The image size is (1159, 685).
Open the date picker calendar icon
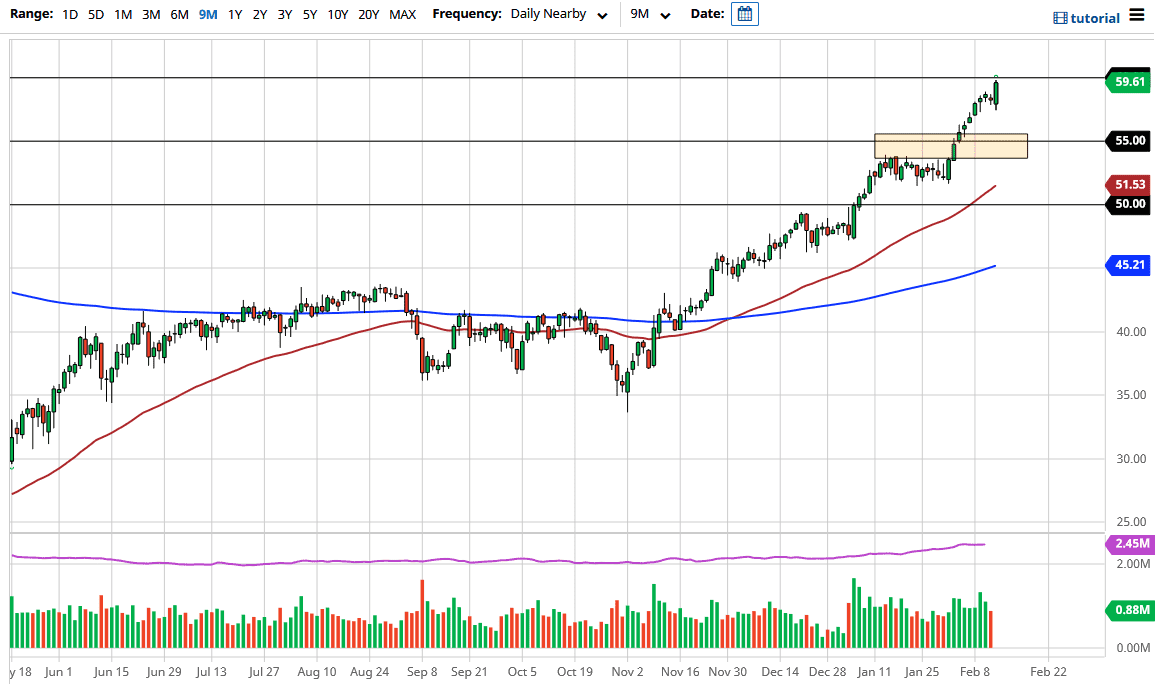(744, 14)
